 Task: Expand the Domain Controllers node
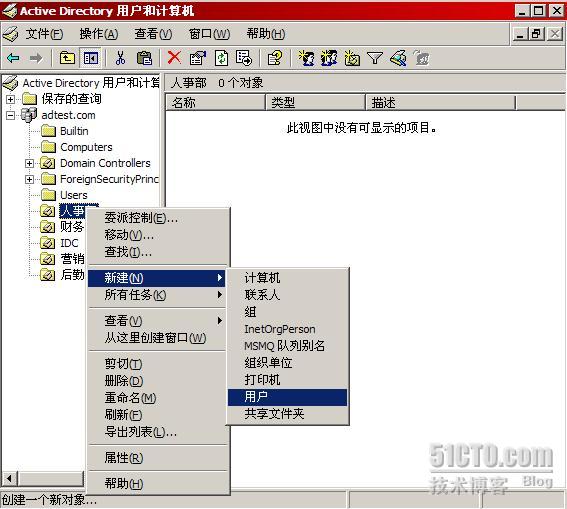pyautogui.click(x=29, y=163)
